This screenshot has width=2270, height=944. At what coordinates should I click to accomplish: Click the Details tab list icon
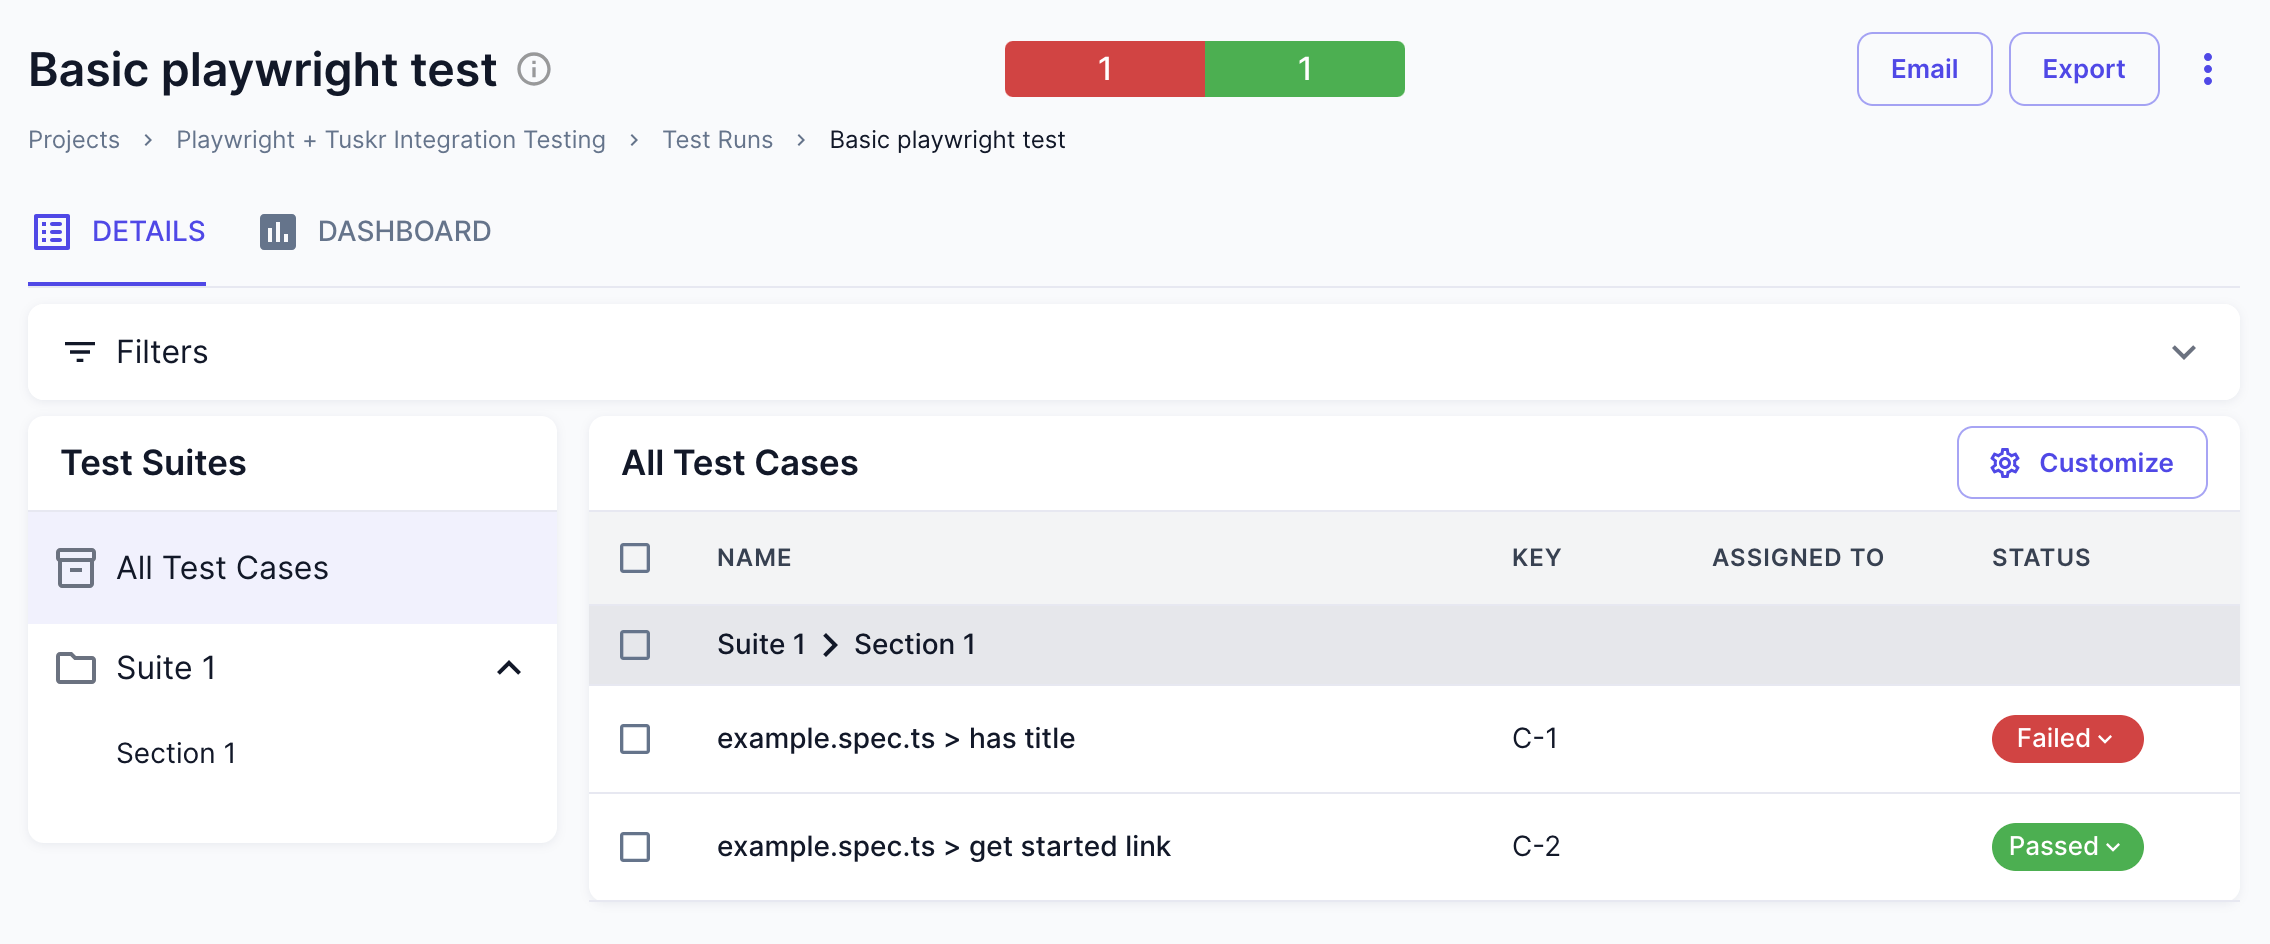[x=52, y=231]
